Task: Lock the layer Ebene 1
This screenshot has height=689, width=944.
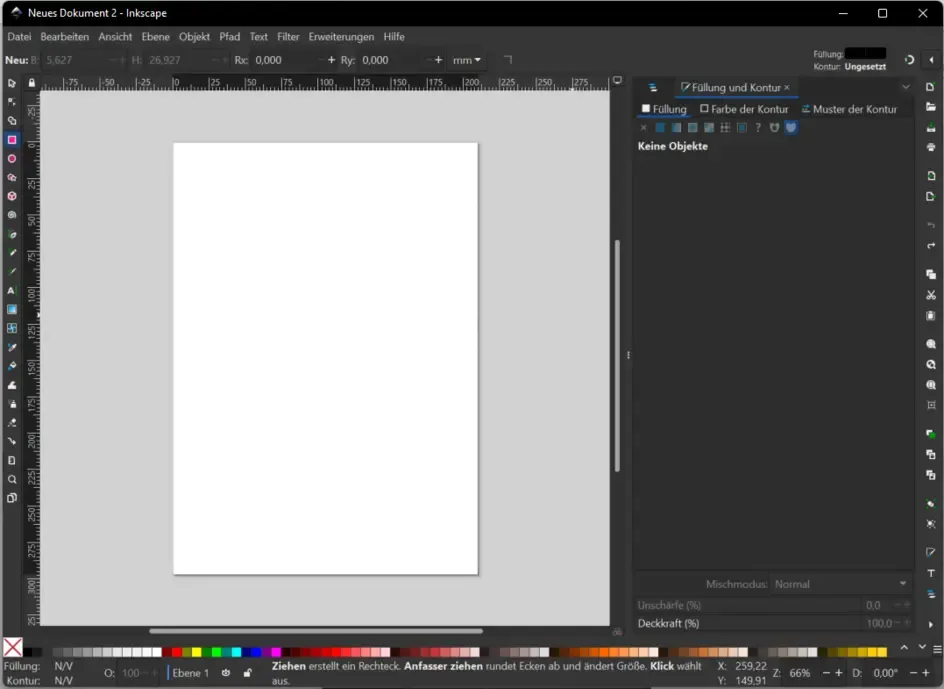Action: tap(246, 672)
